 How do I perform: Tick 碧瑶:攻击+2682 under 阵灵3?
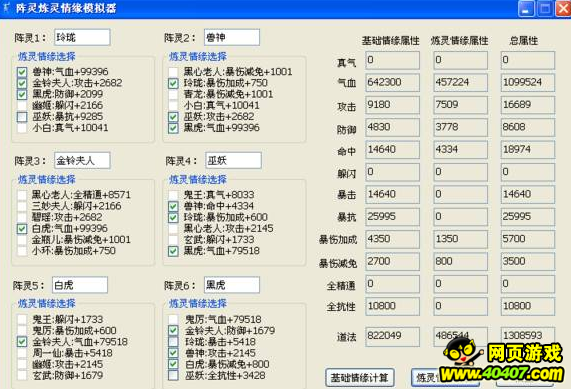22,217
